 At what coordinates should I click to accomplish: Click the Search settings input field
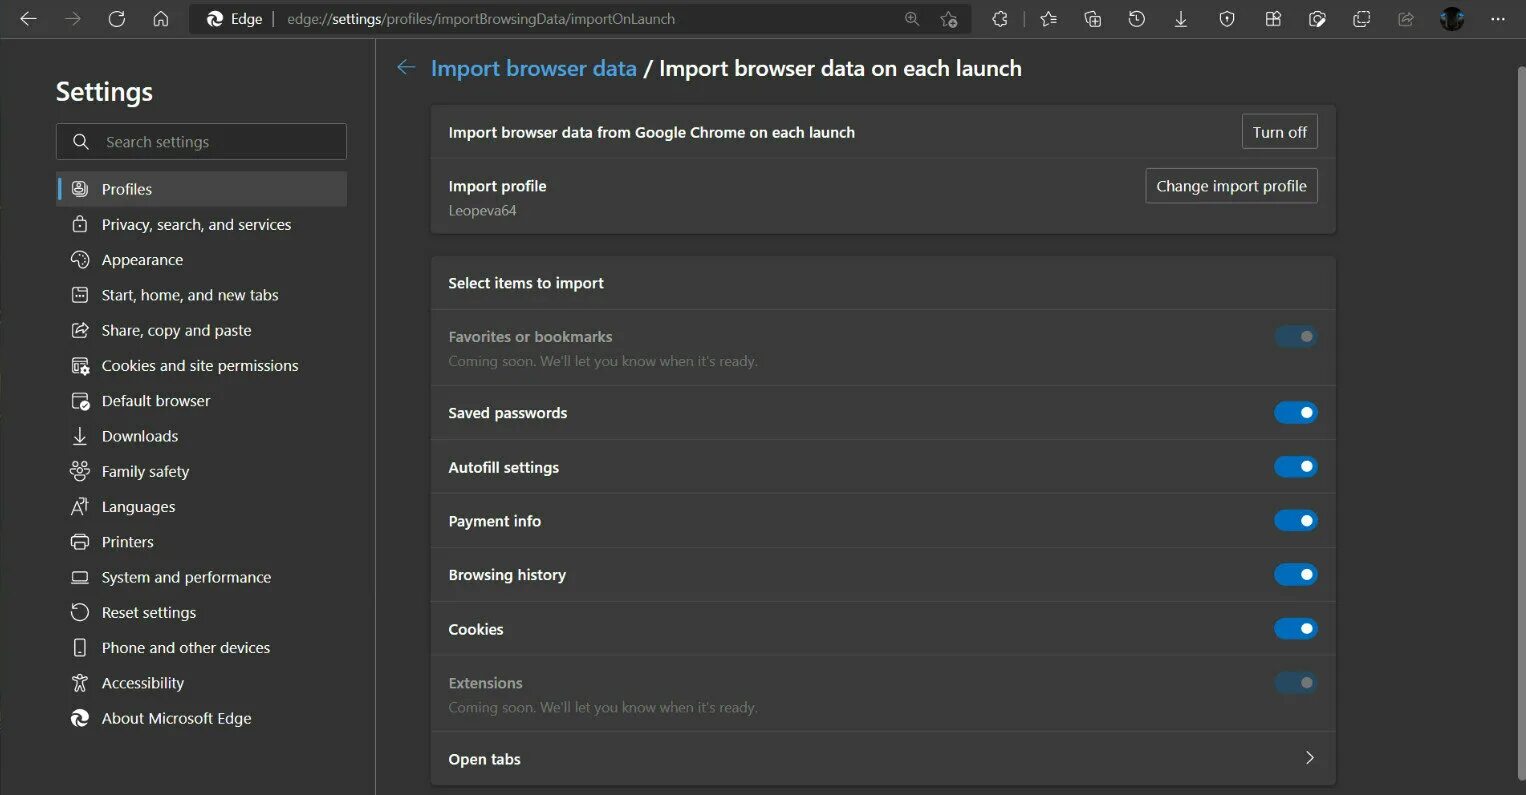point(201,142)
